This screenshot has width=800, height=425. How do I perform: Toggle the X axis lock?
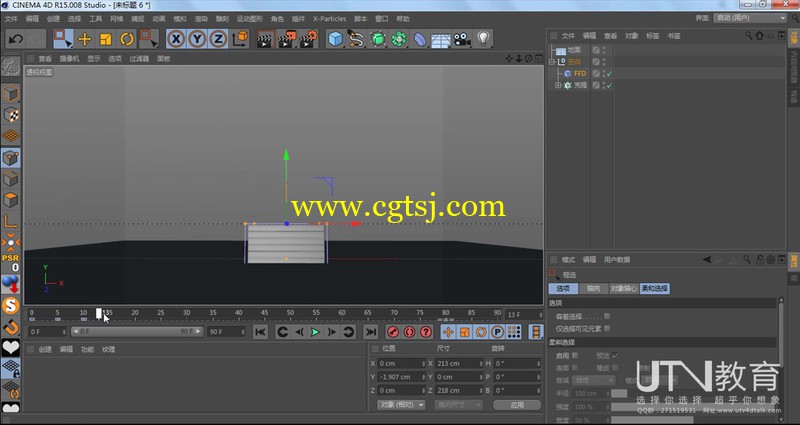pyautogui.click(x=176, y=39)
